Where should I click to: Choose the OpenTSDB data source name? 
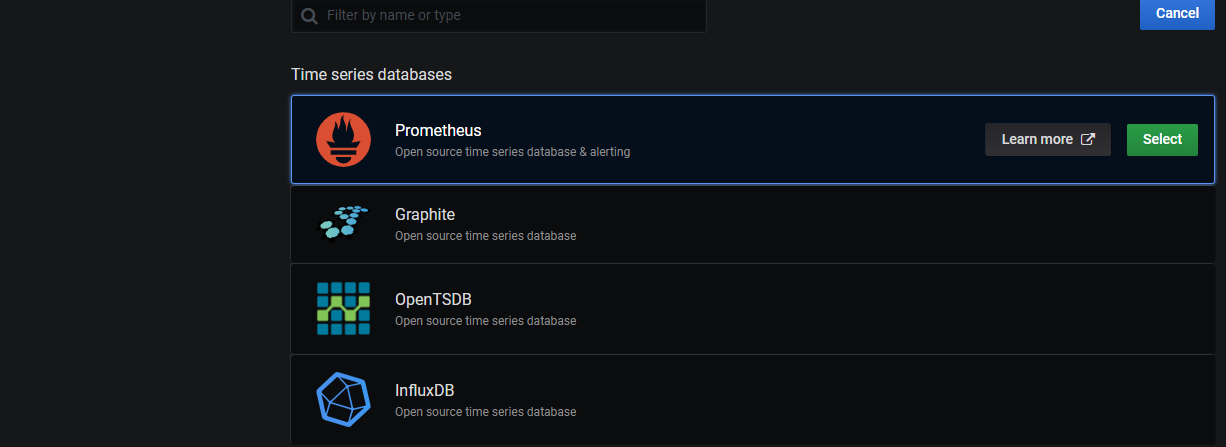coord(433,299)
